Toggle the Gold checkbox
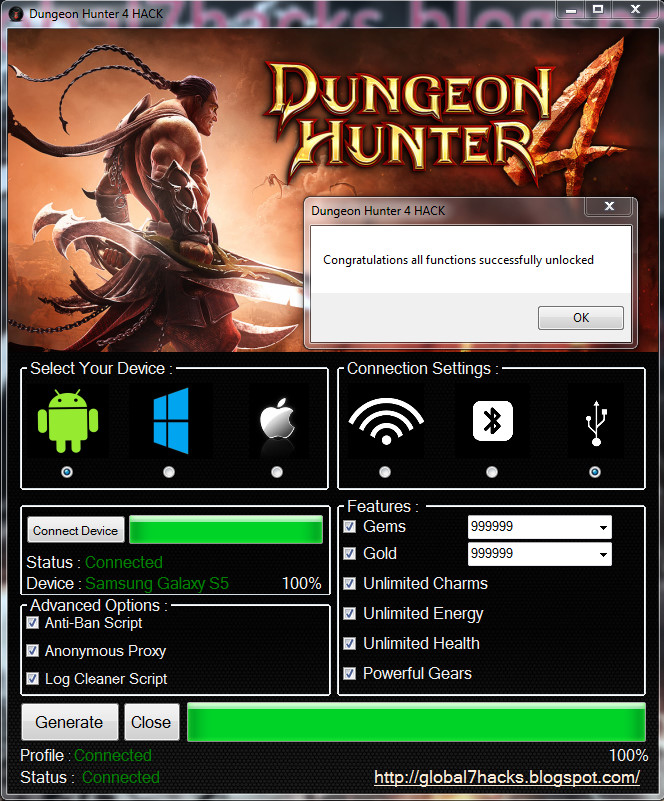Viewport: 664px width, 801px height. [x=350, y=554]
